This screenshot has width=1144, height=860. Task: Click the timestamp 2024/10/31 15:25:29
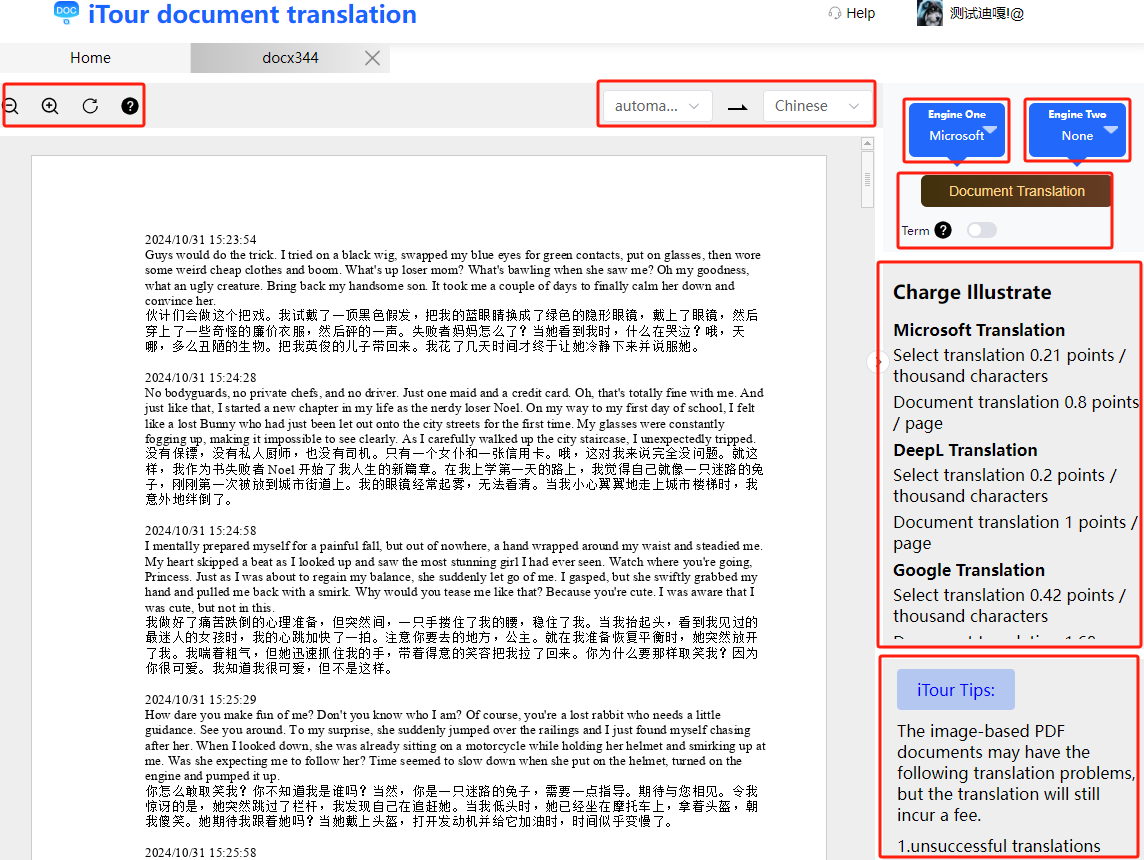pyautogui.click(x=201, y=700)
